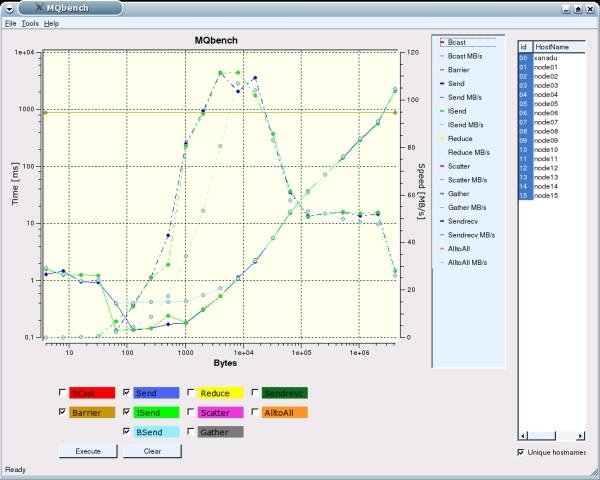Open the Tools menu
This screenshot has width=600, height=480.
click(x=30, y=23)
